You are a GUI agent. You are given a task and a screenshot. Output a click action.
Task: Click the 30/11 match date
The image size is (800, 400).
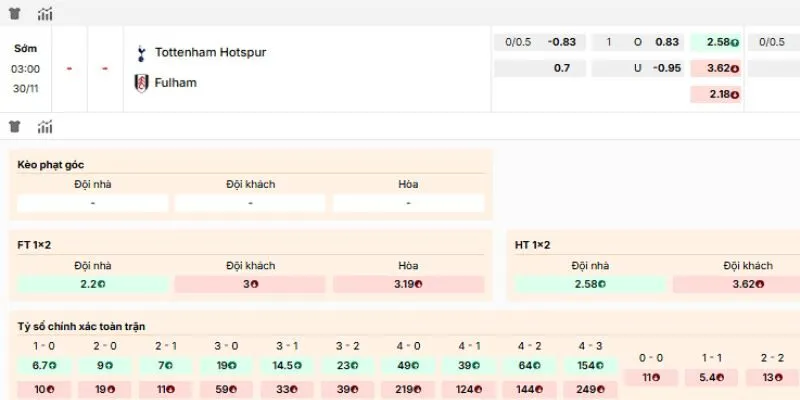click(26, 89)
